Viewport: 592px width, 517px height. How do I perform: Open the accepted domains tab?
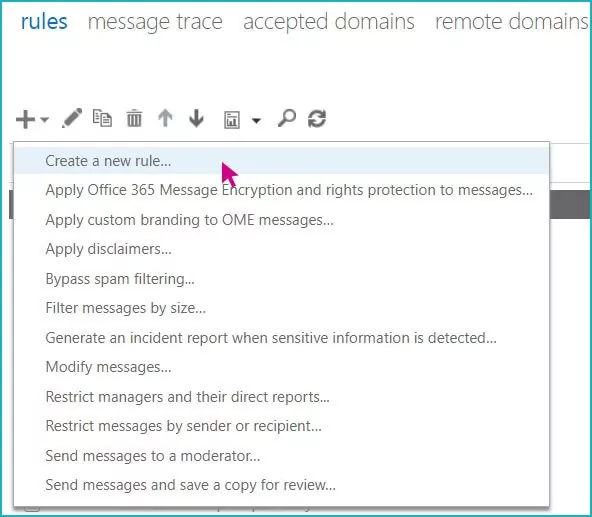click(x=329, y=22)
